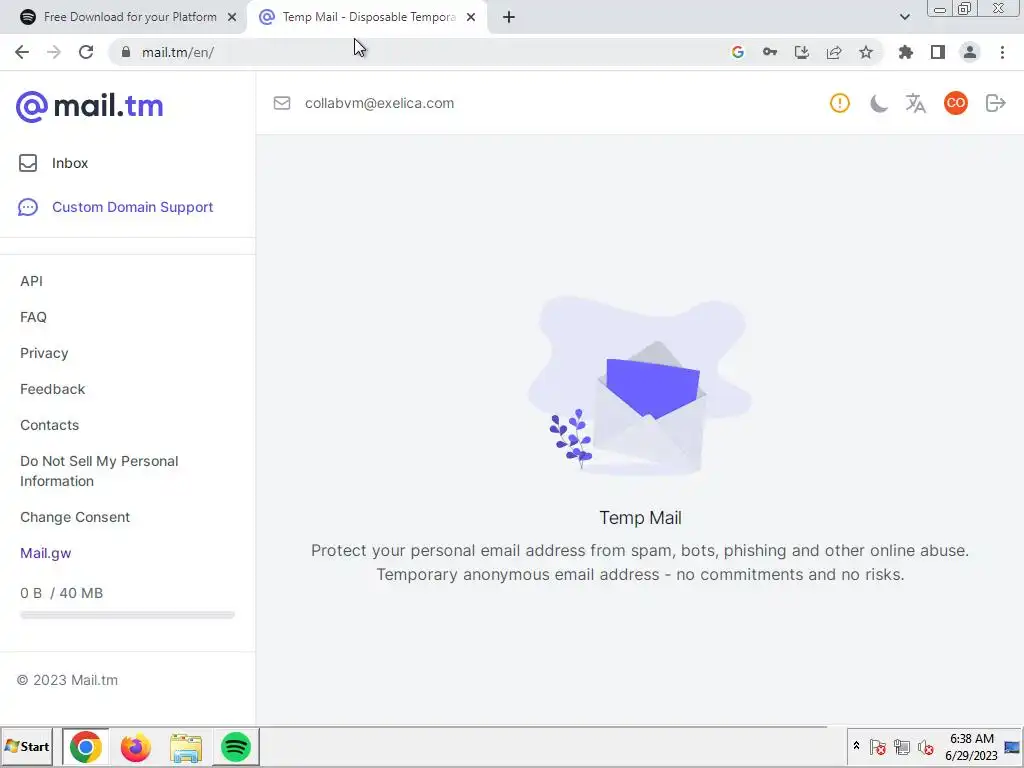1024x768 pixels.
Task: Click the Chrome taskbar icon
Action: pos(86,746)
